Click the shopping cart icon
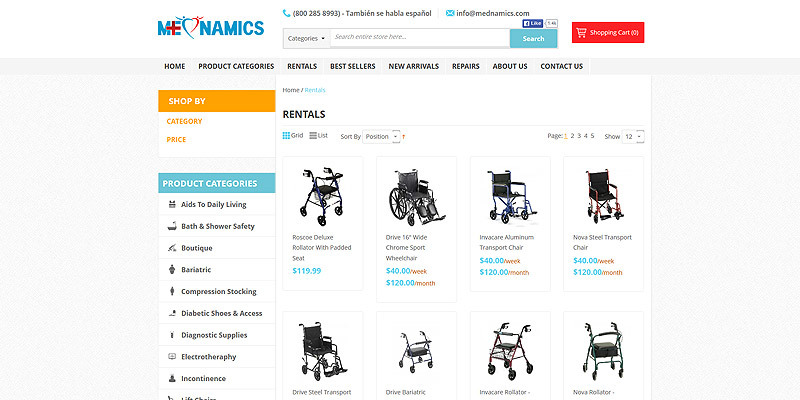800x400 pixels. 581,33
